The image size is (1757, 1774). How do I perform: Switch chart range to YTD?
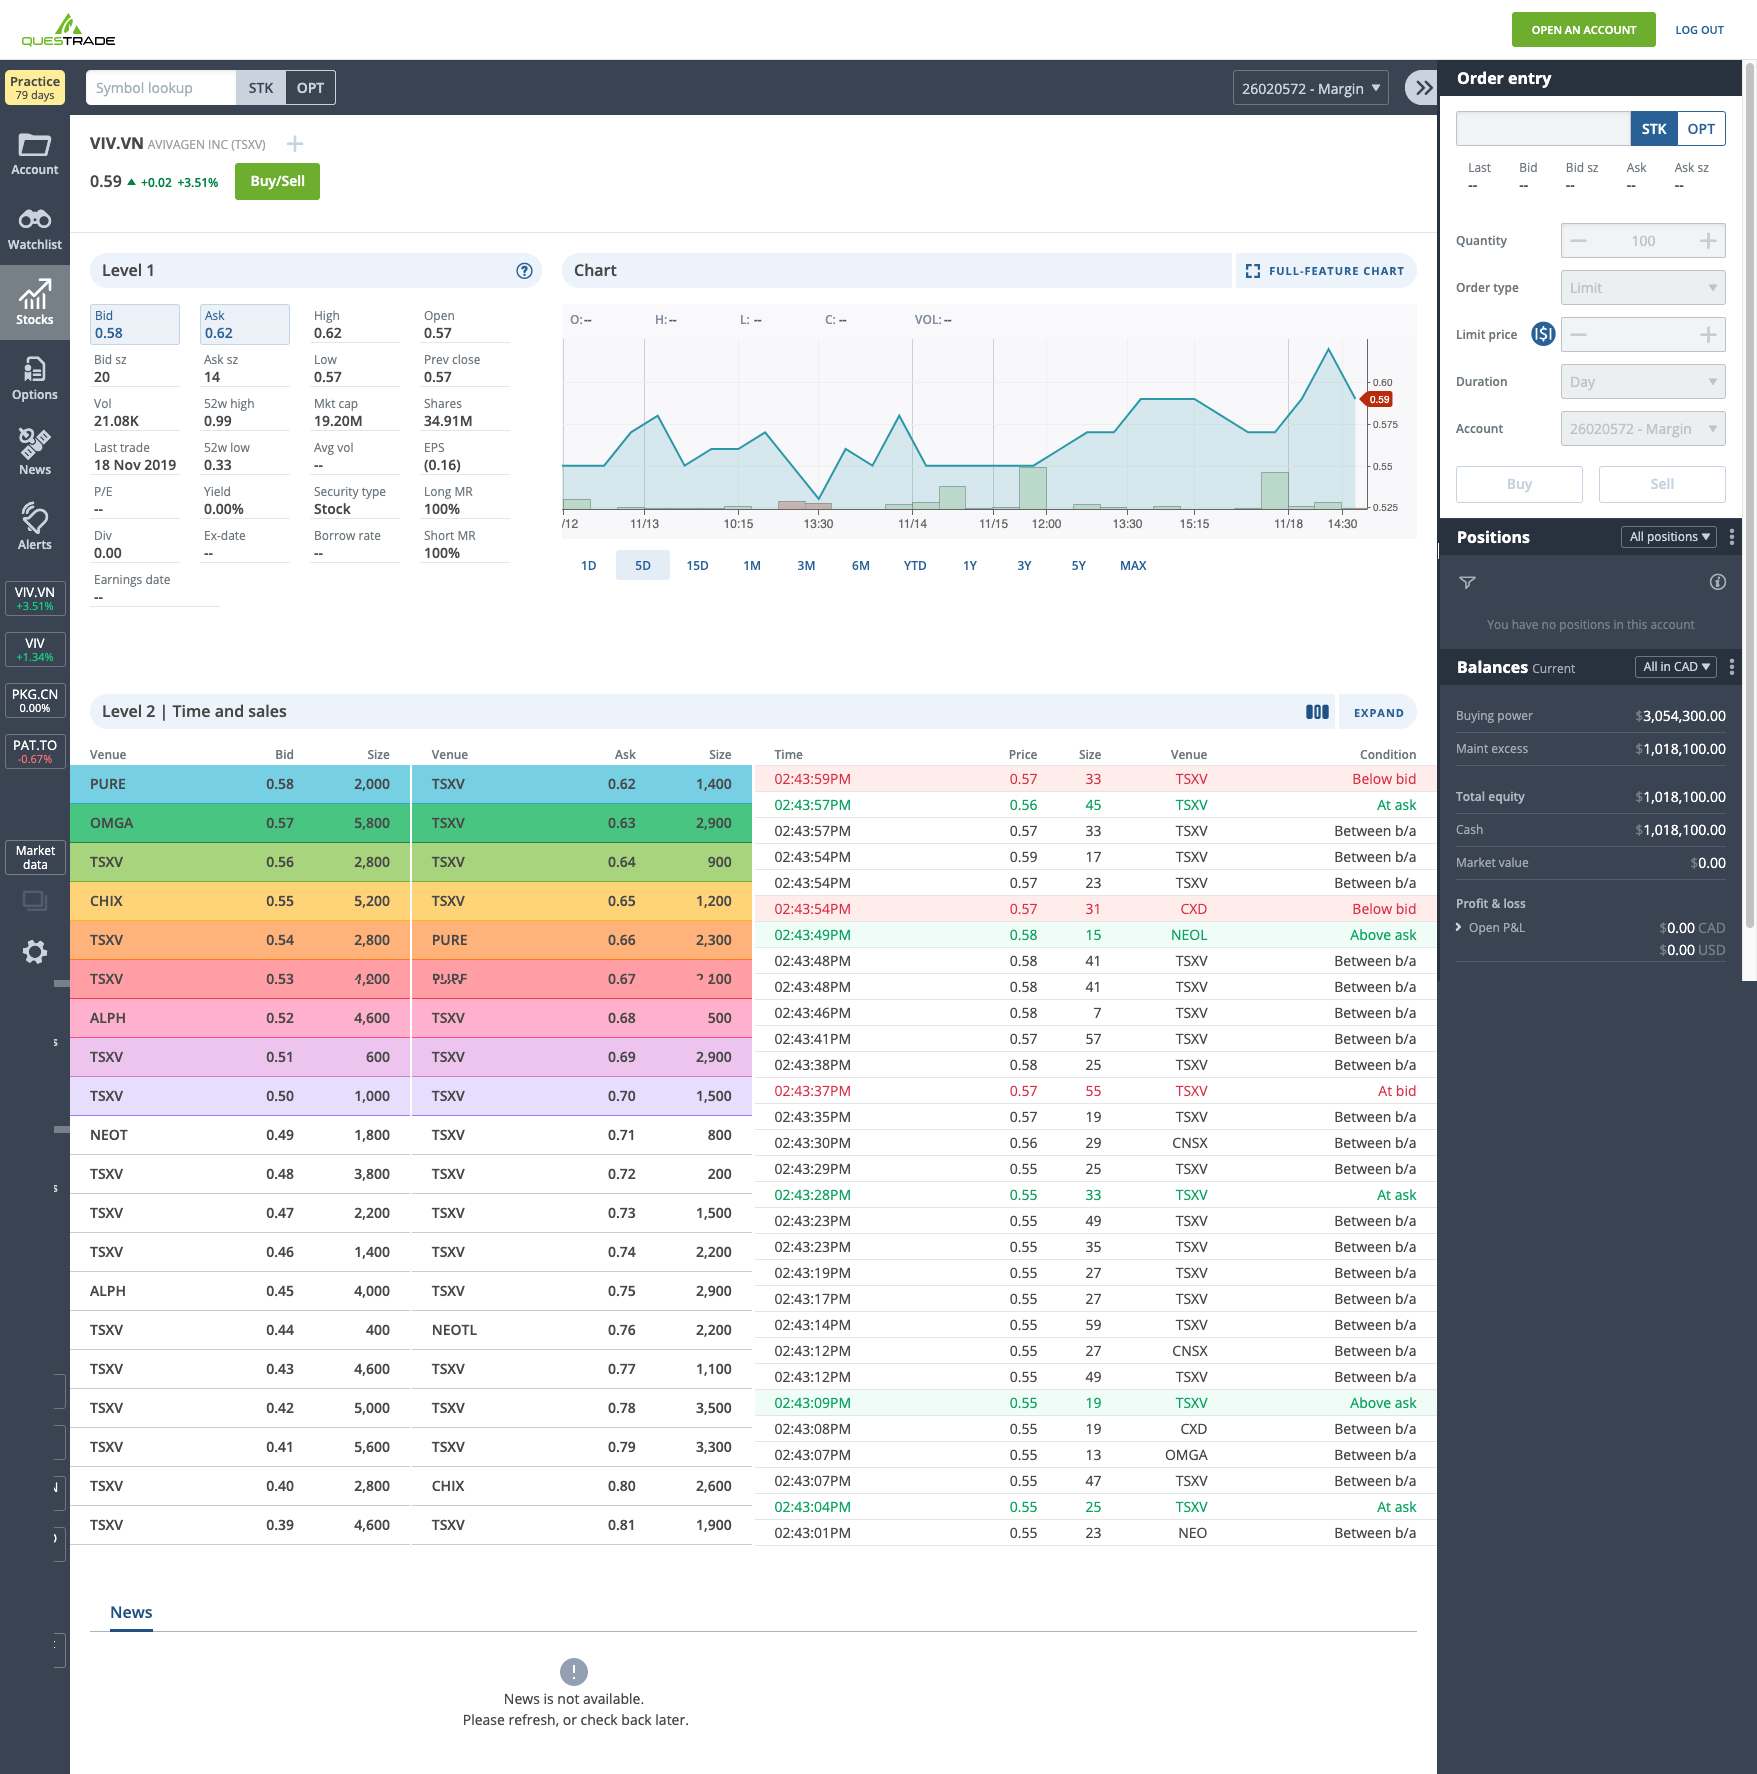(915, 566)
